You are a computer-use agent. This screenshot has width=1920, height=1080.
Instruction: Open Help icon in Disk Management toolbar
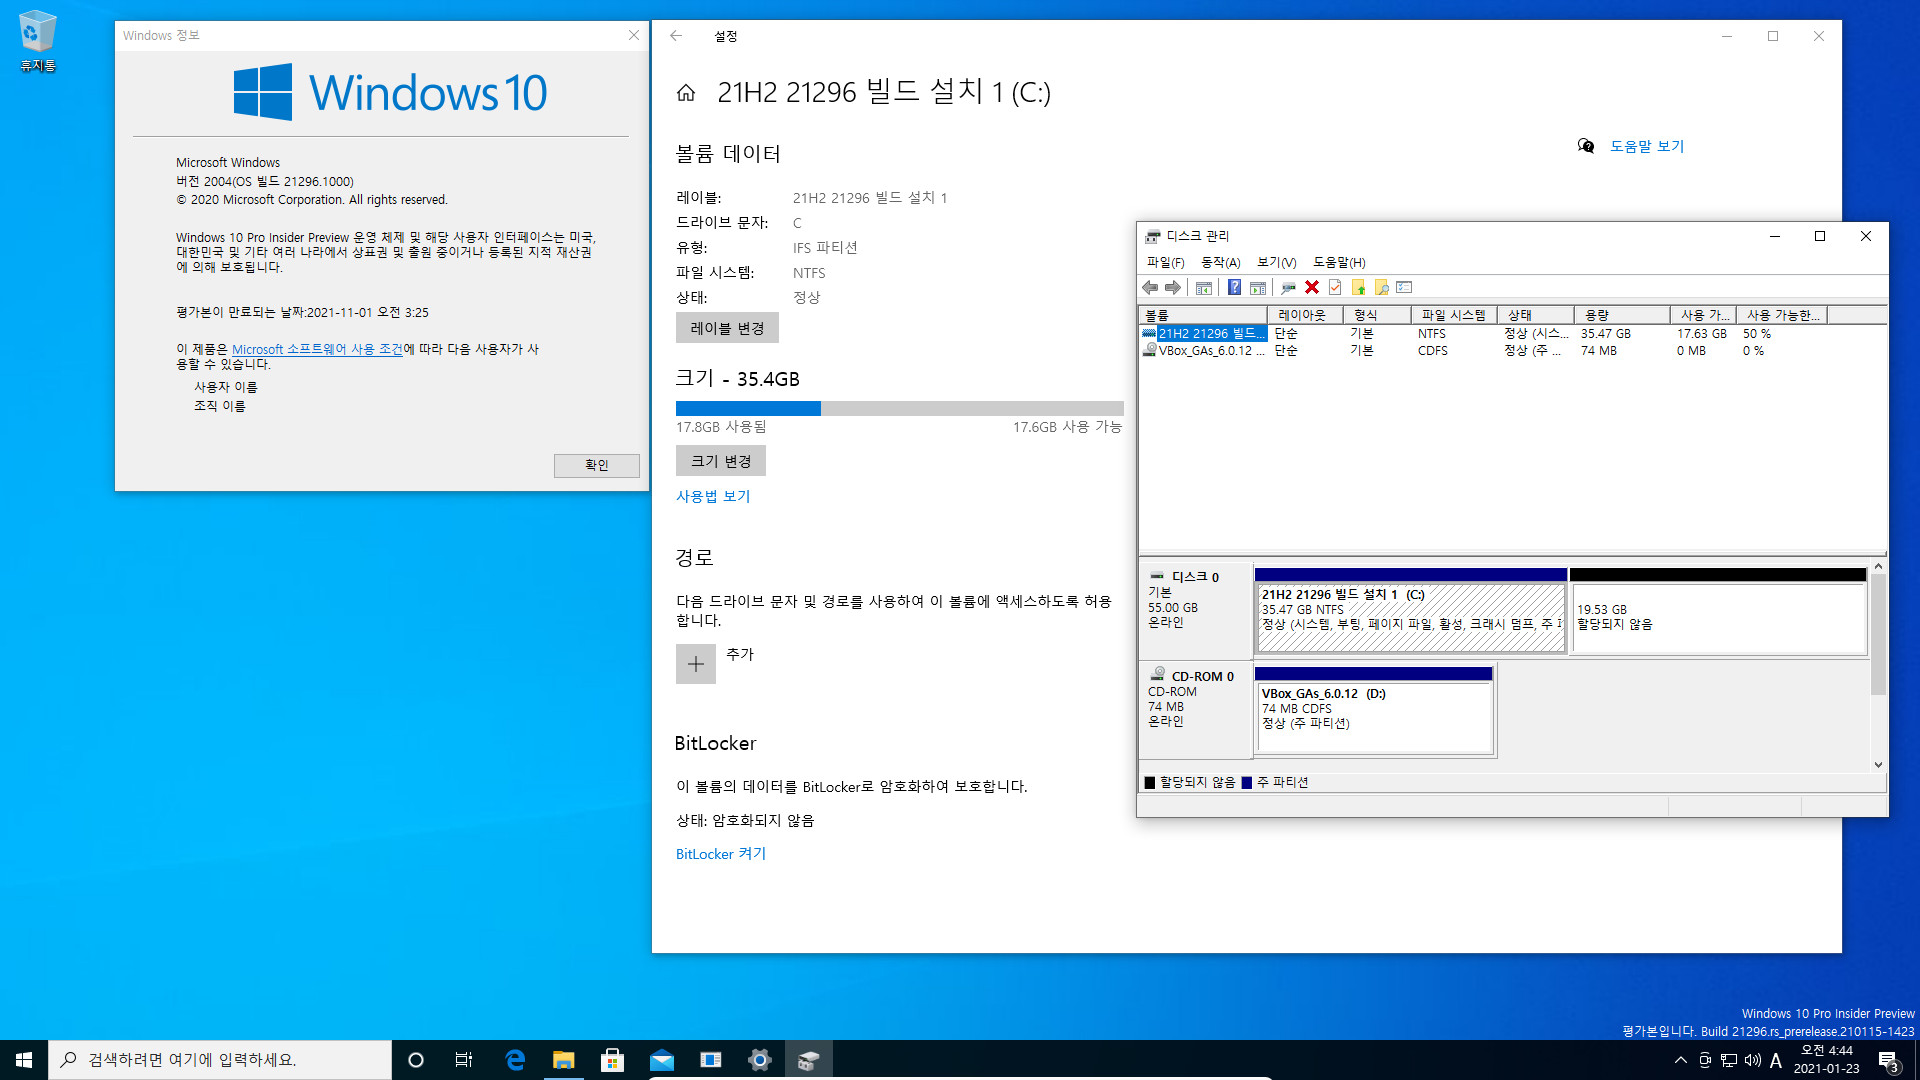click(1235, 288)
